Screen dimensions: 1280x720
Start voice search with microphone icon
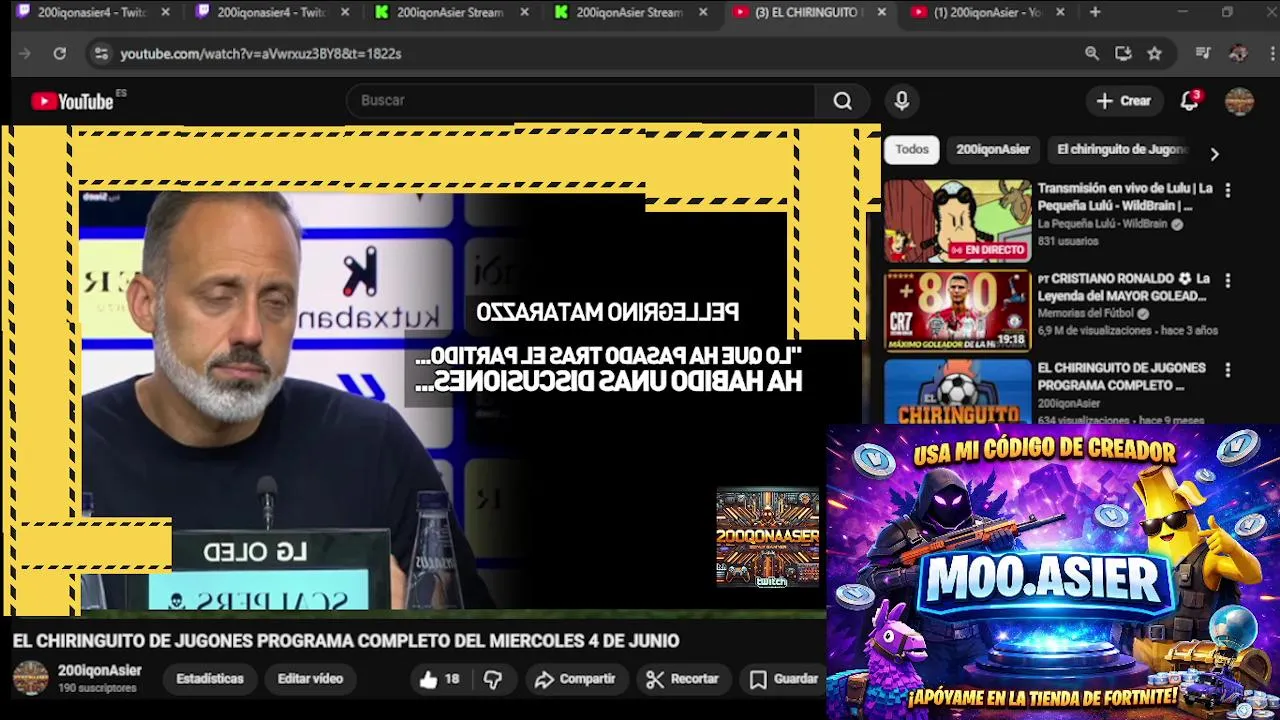[x=902, y=101]
